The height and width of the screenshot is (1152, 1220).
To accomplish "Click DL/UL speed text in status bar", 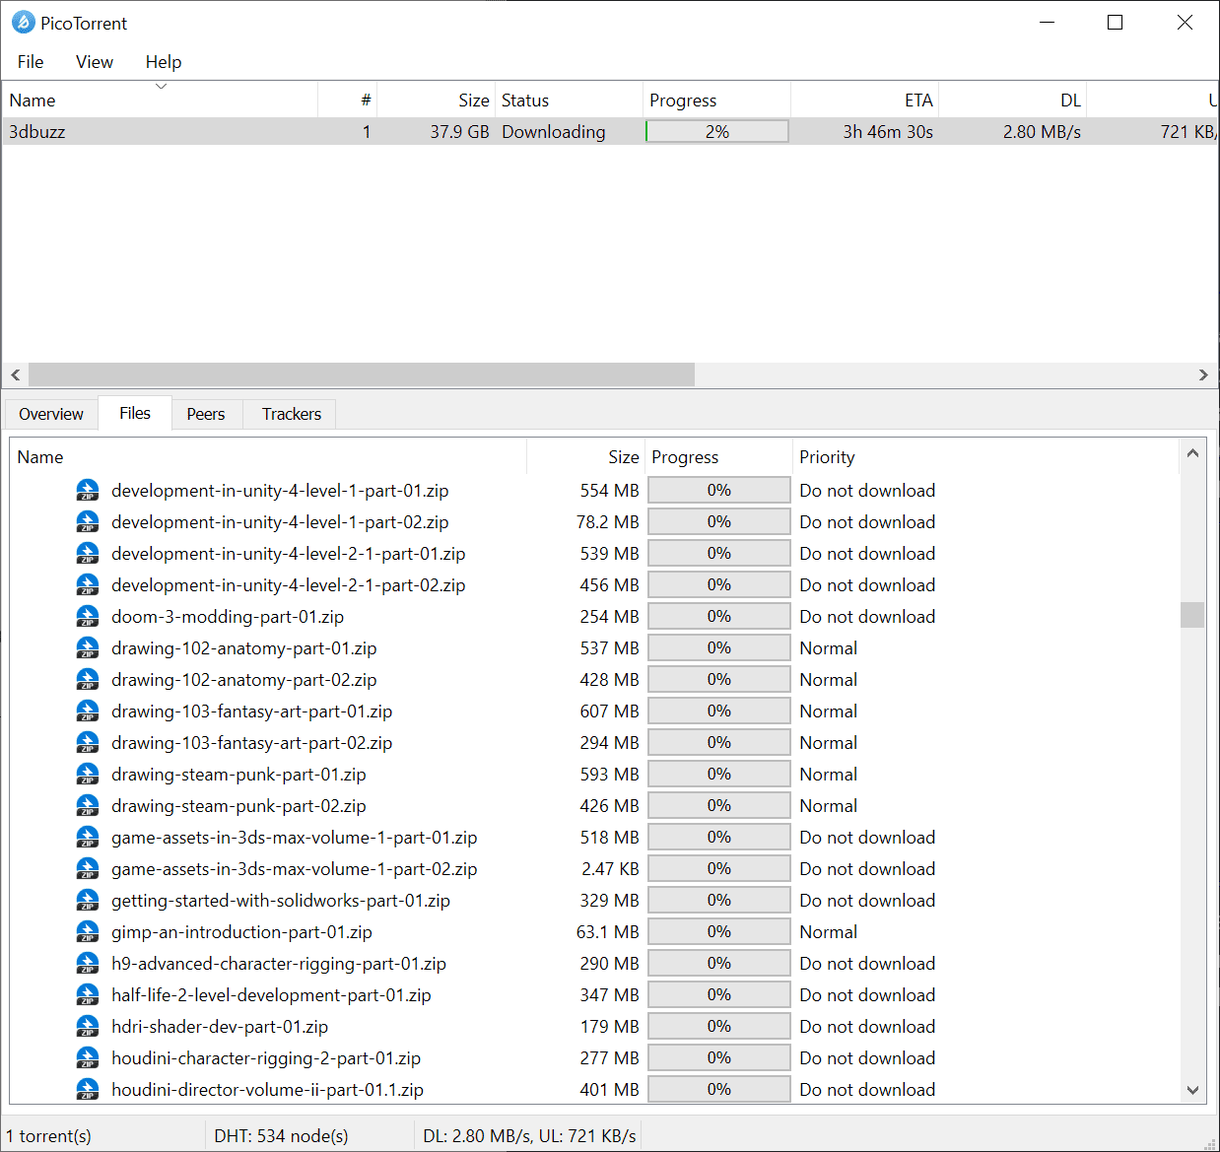I will [x=529, y=1136].
